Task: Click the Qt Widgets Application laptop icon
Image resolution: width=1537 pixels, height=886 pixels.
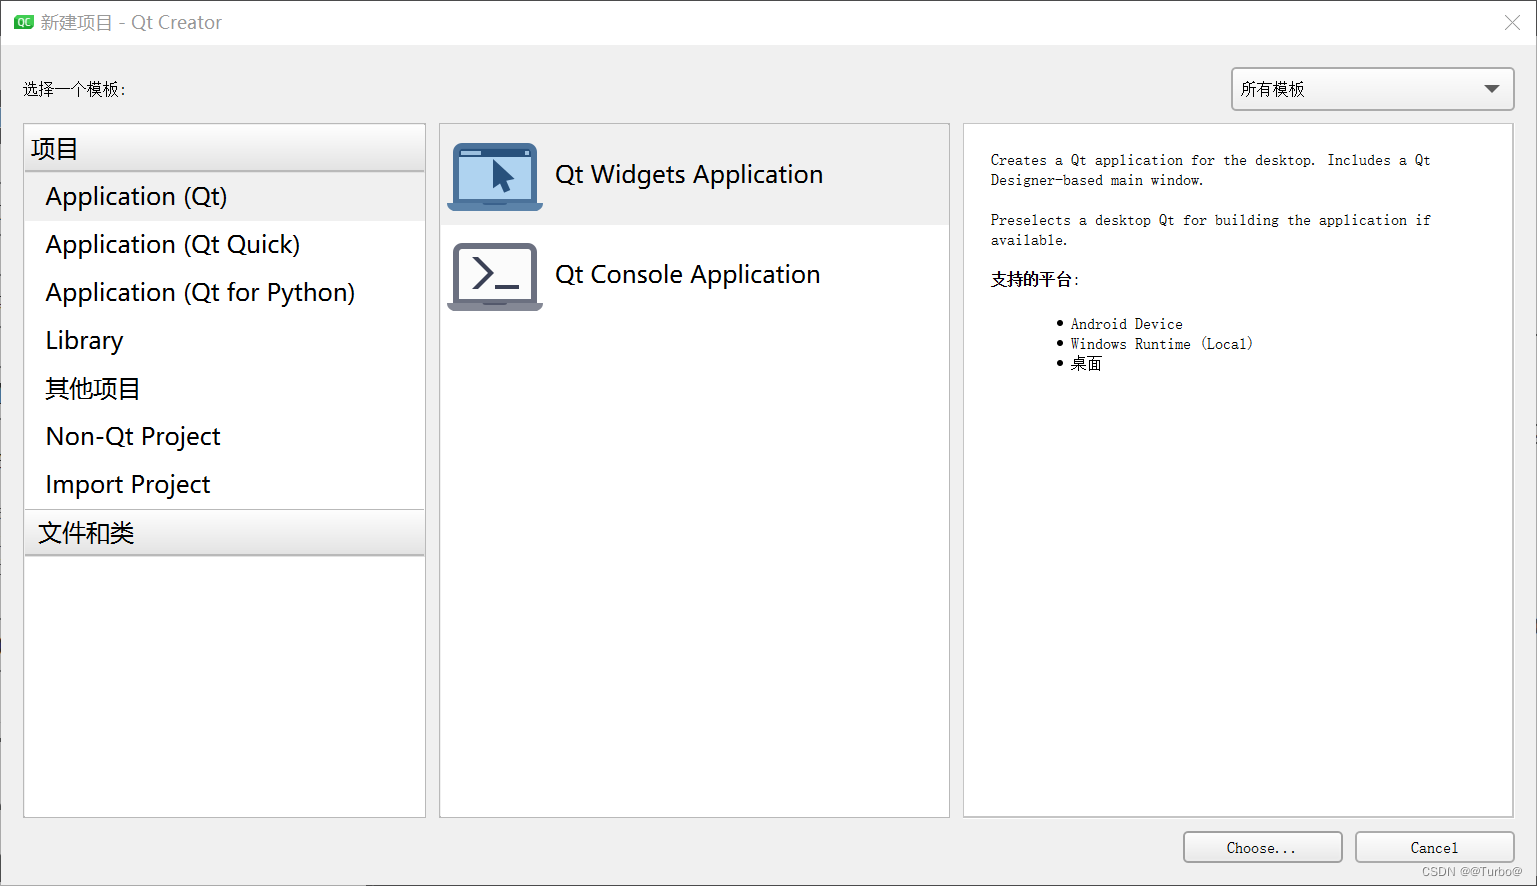Action: click(x=495, y=176)
